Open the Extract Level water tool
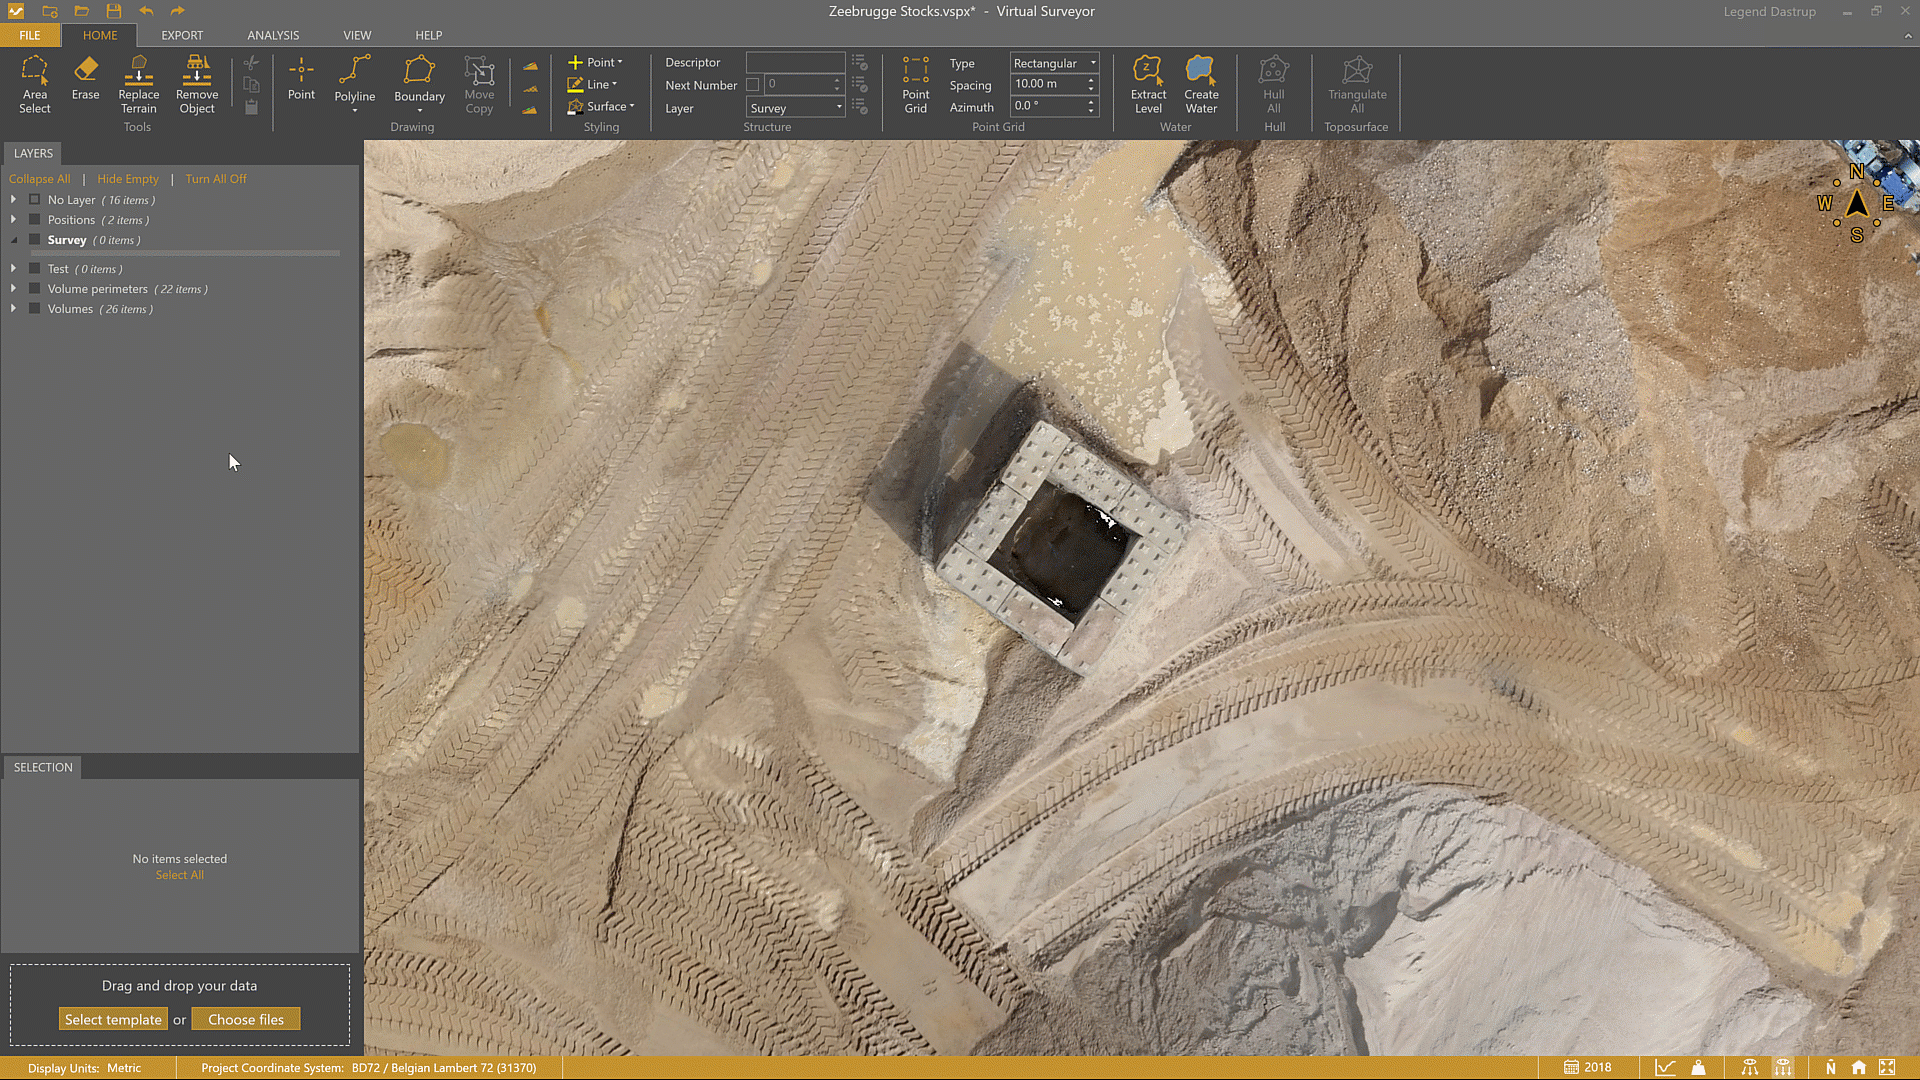Viewport: 1920px width, 1080px height. [x=1148, y=83]
